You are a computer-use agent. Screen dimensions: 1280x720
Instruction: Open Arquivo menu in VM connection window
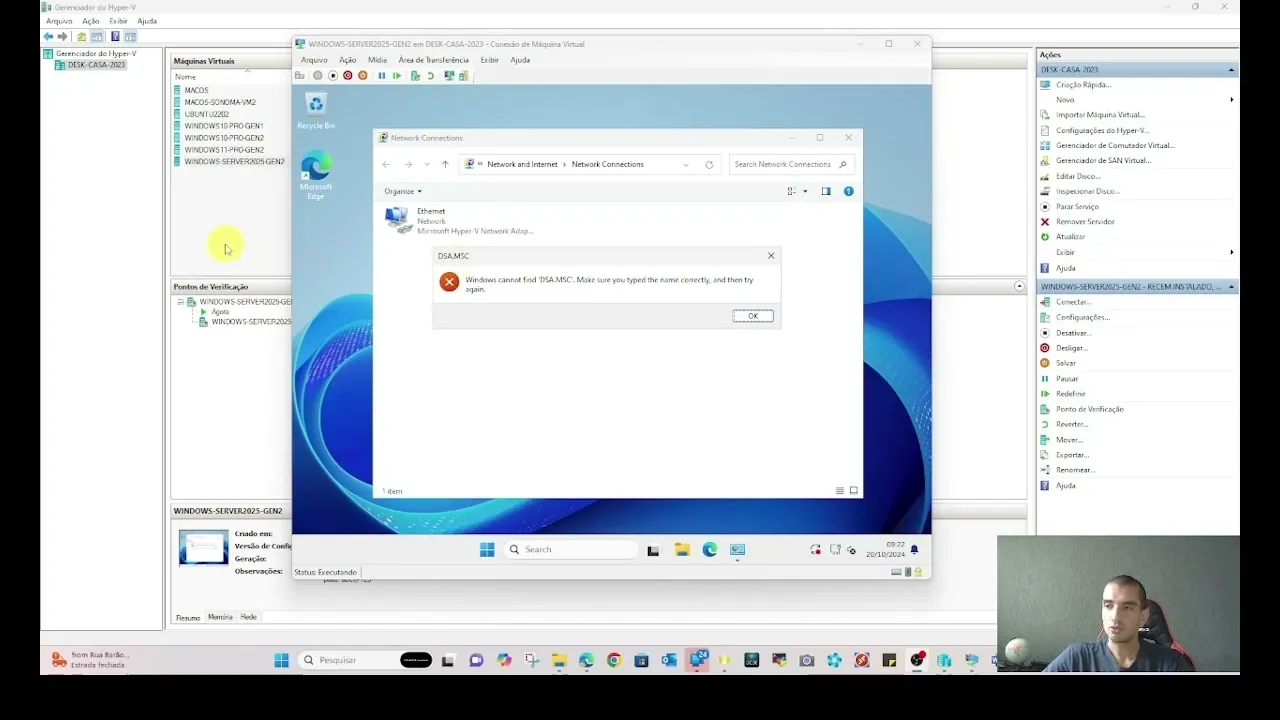click(x=314, y=60)
